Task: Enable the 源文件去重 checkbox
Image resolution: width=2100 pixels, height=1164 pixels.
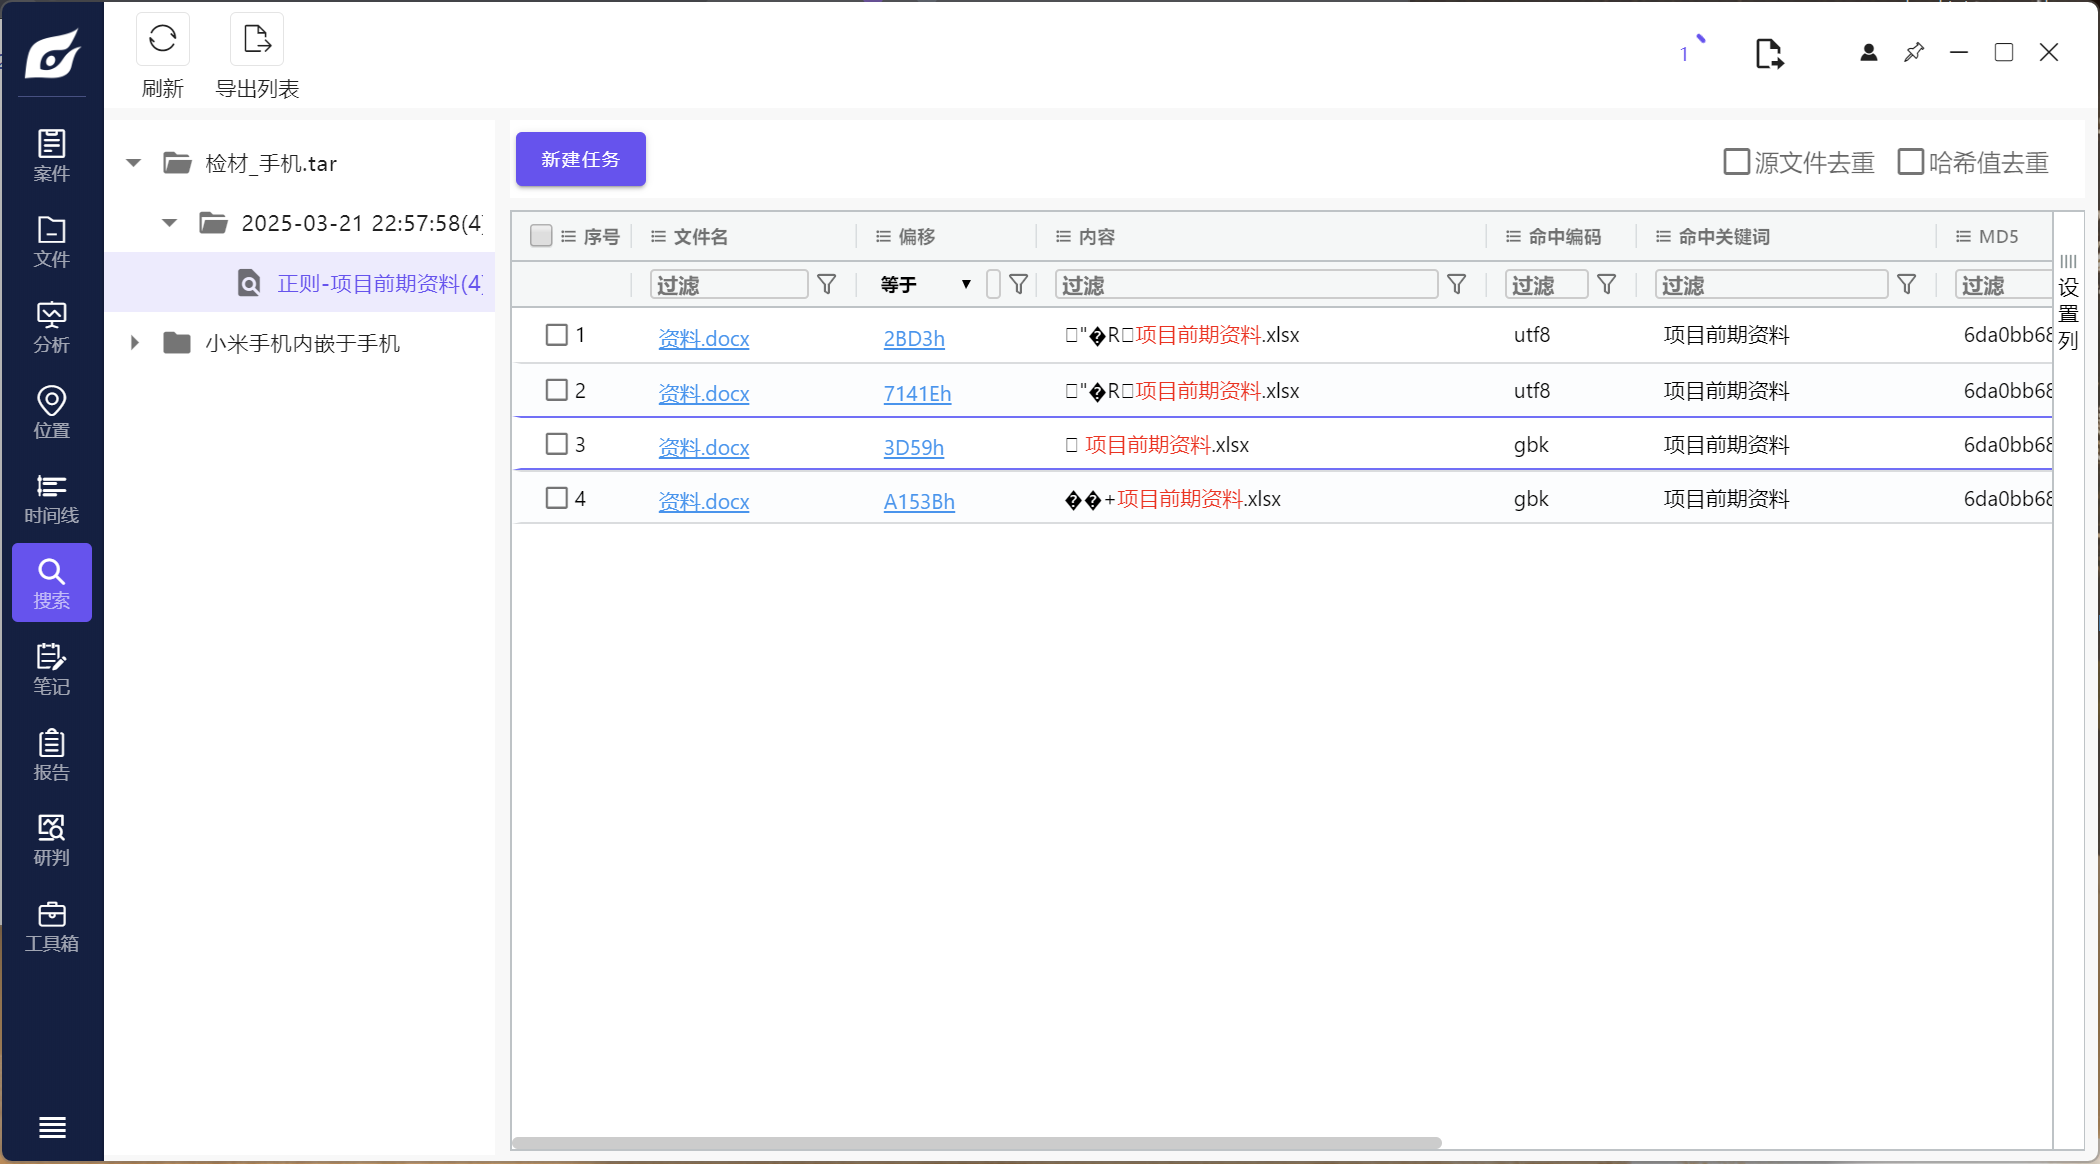Action: [1737, 162]
